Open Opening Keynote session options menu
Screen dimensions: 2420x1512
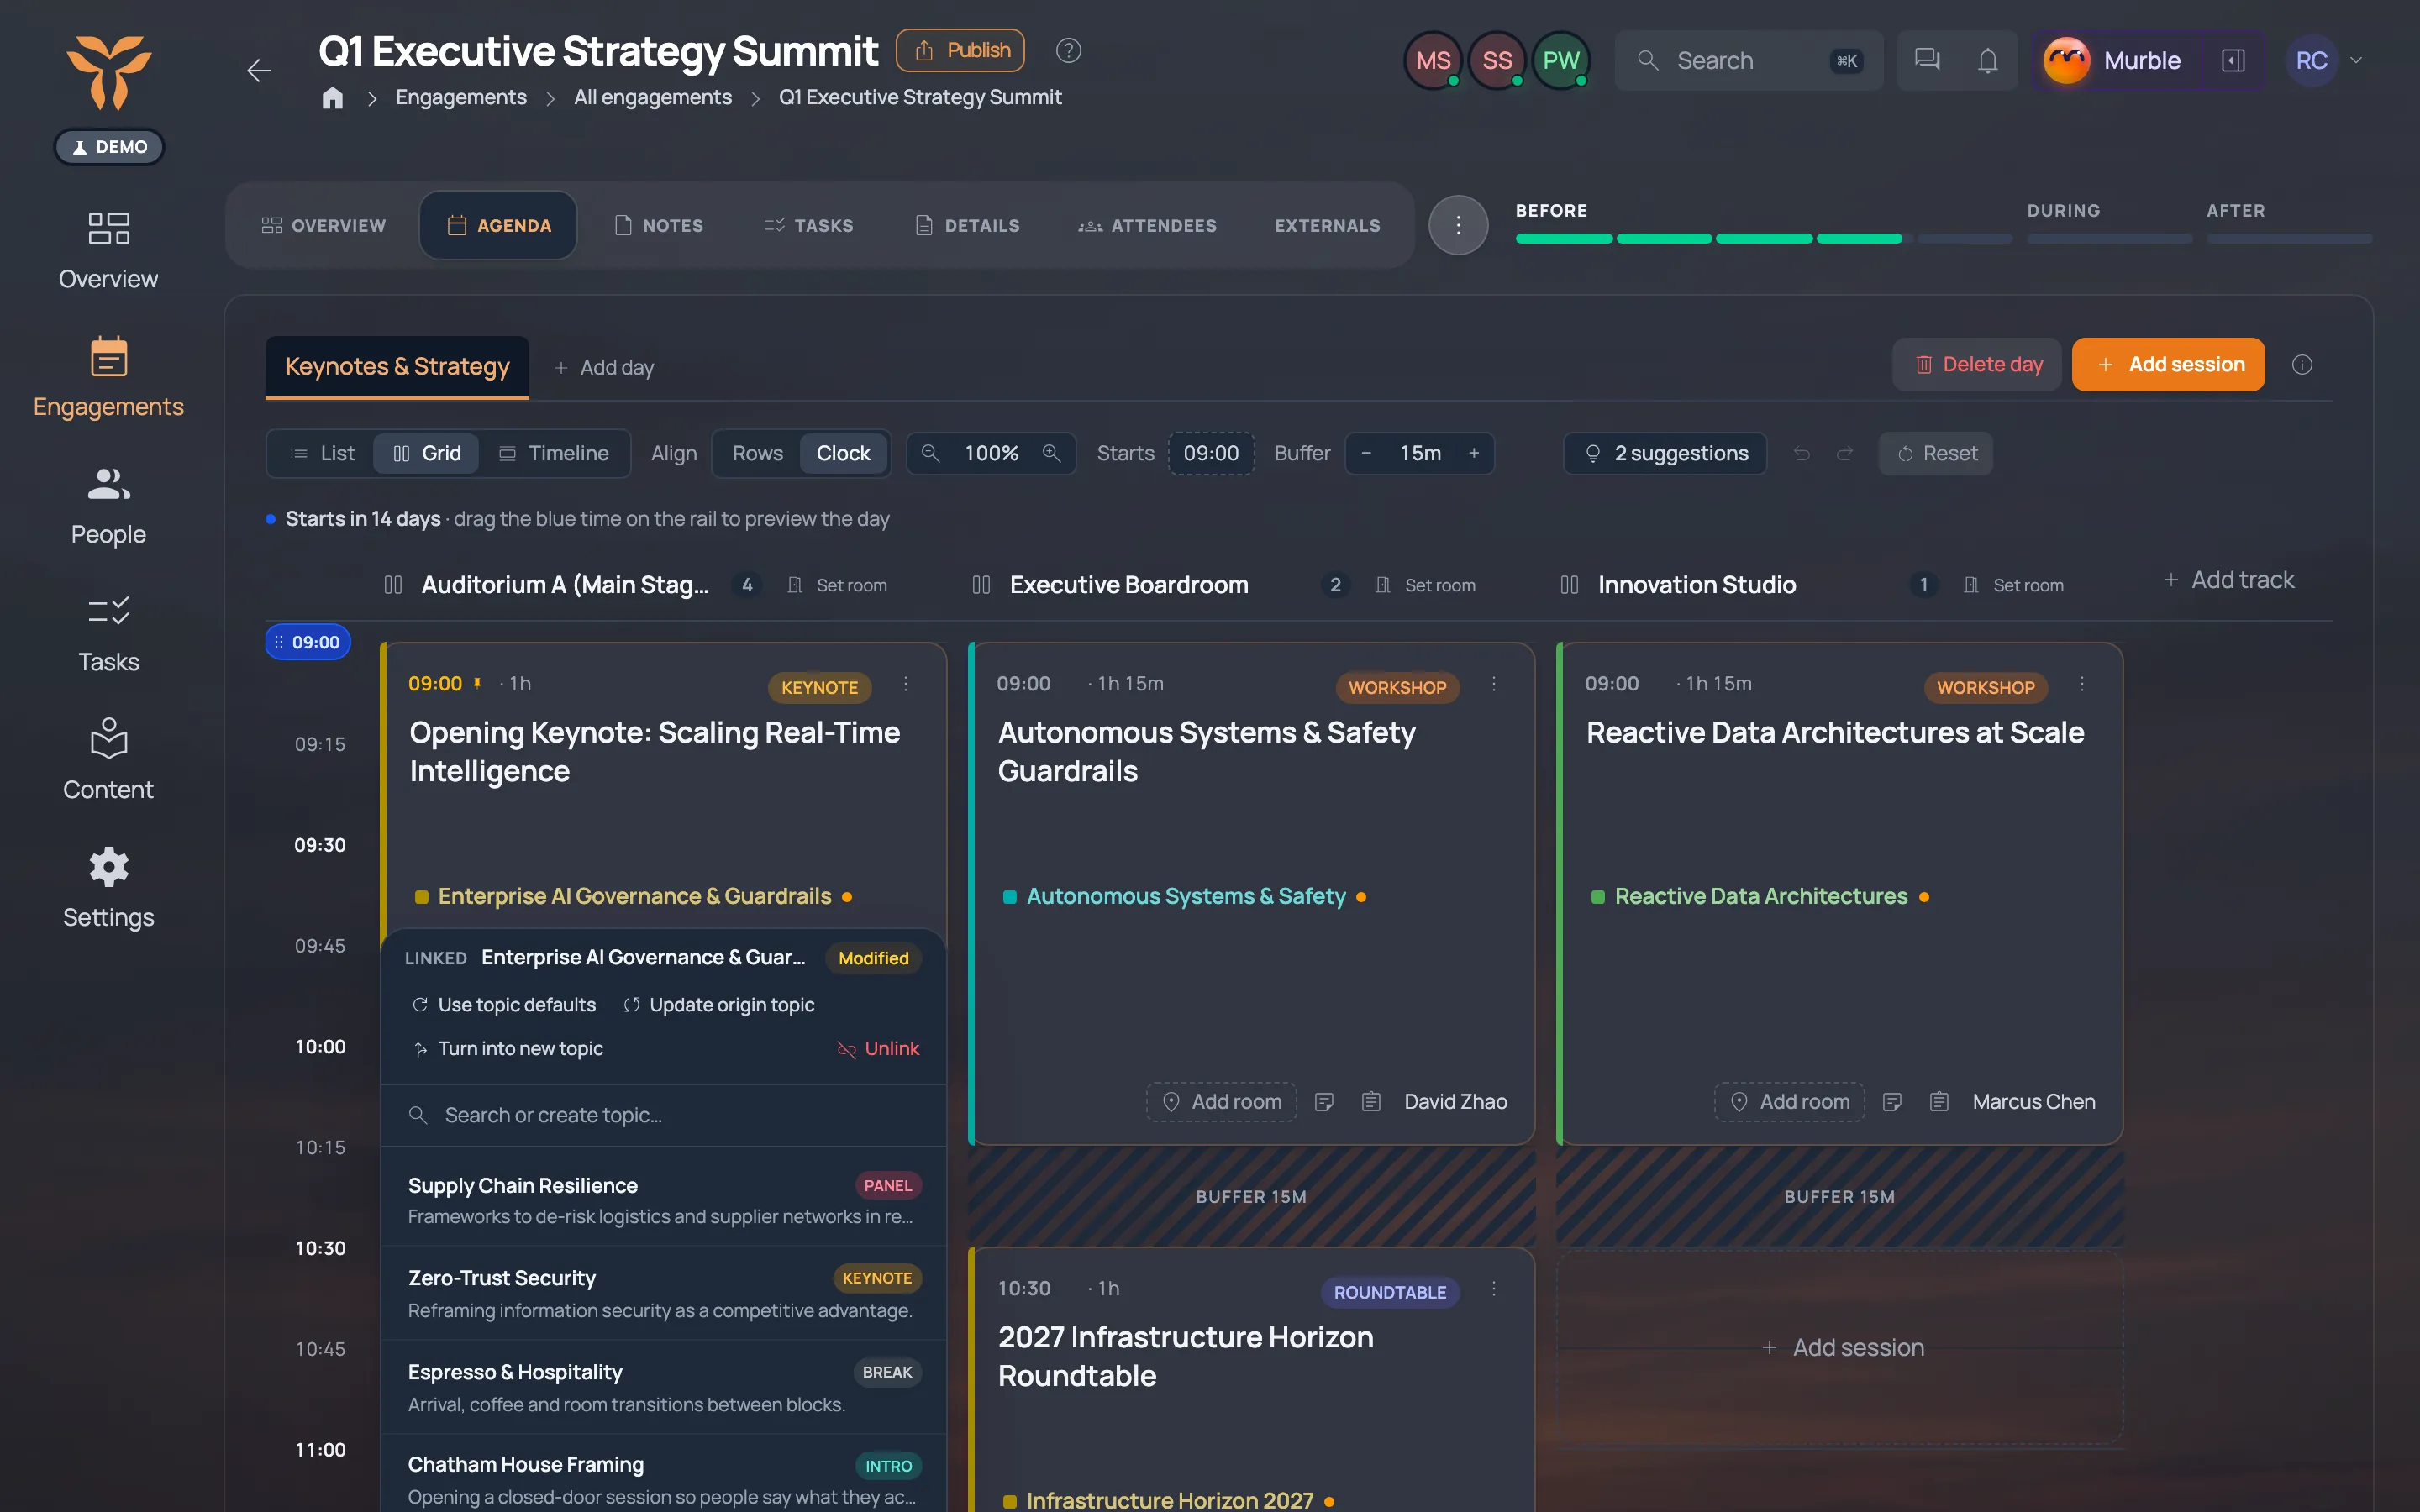click(906, 684)
